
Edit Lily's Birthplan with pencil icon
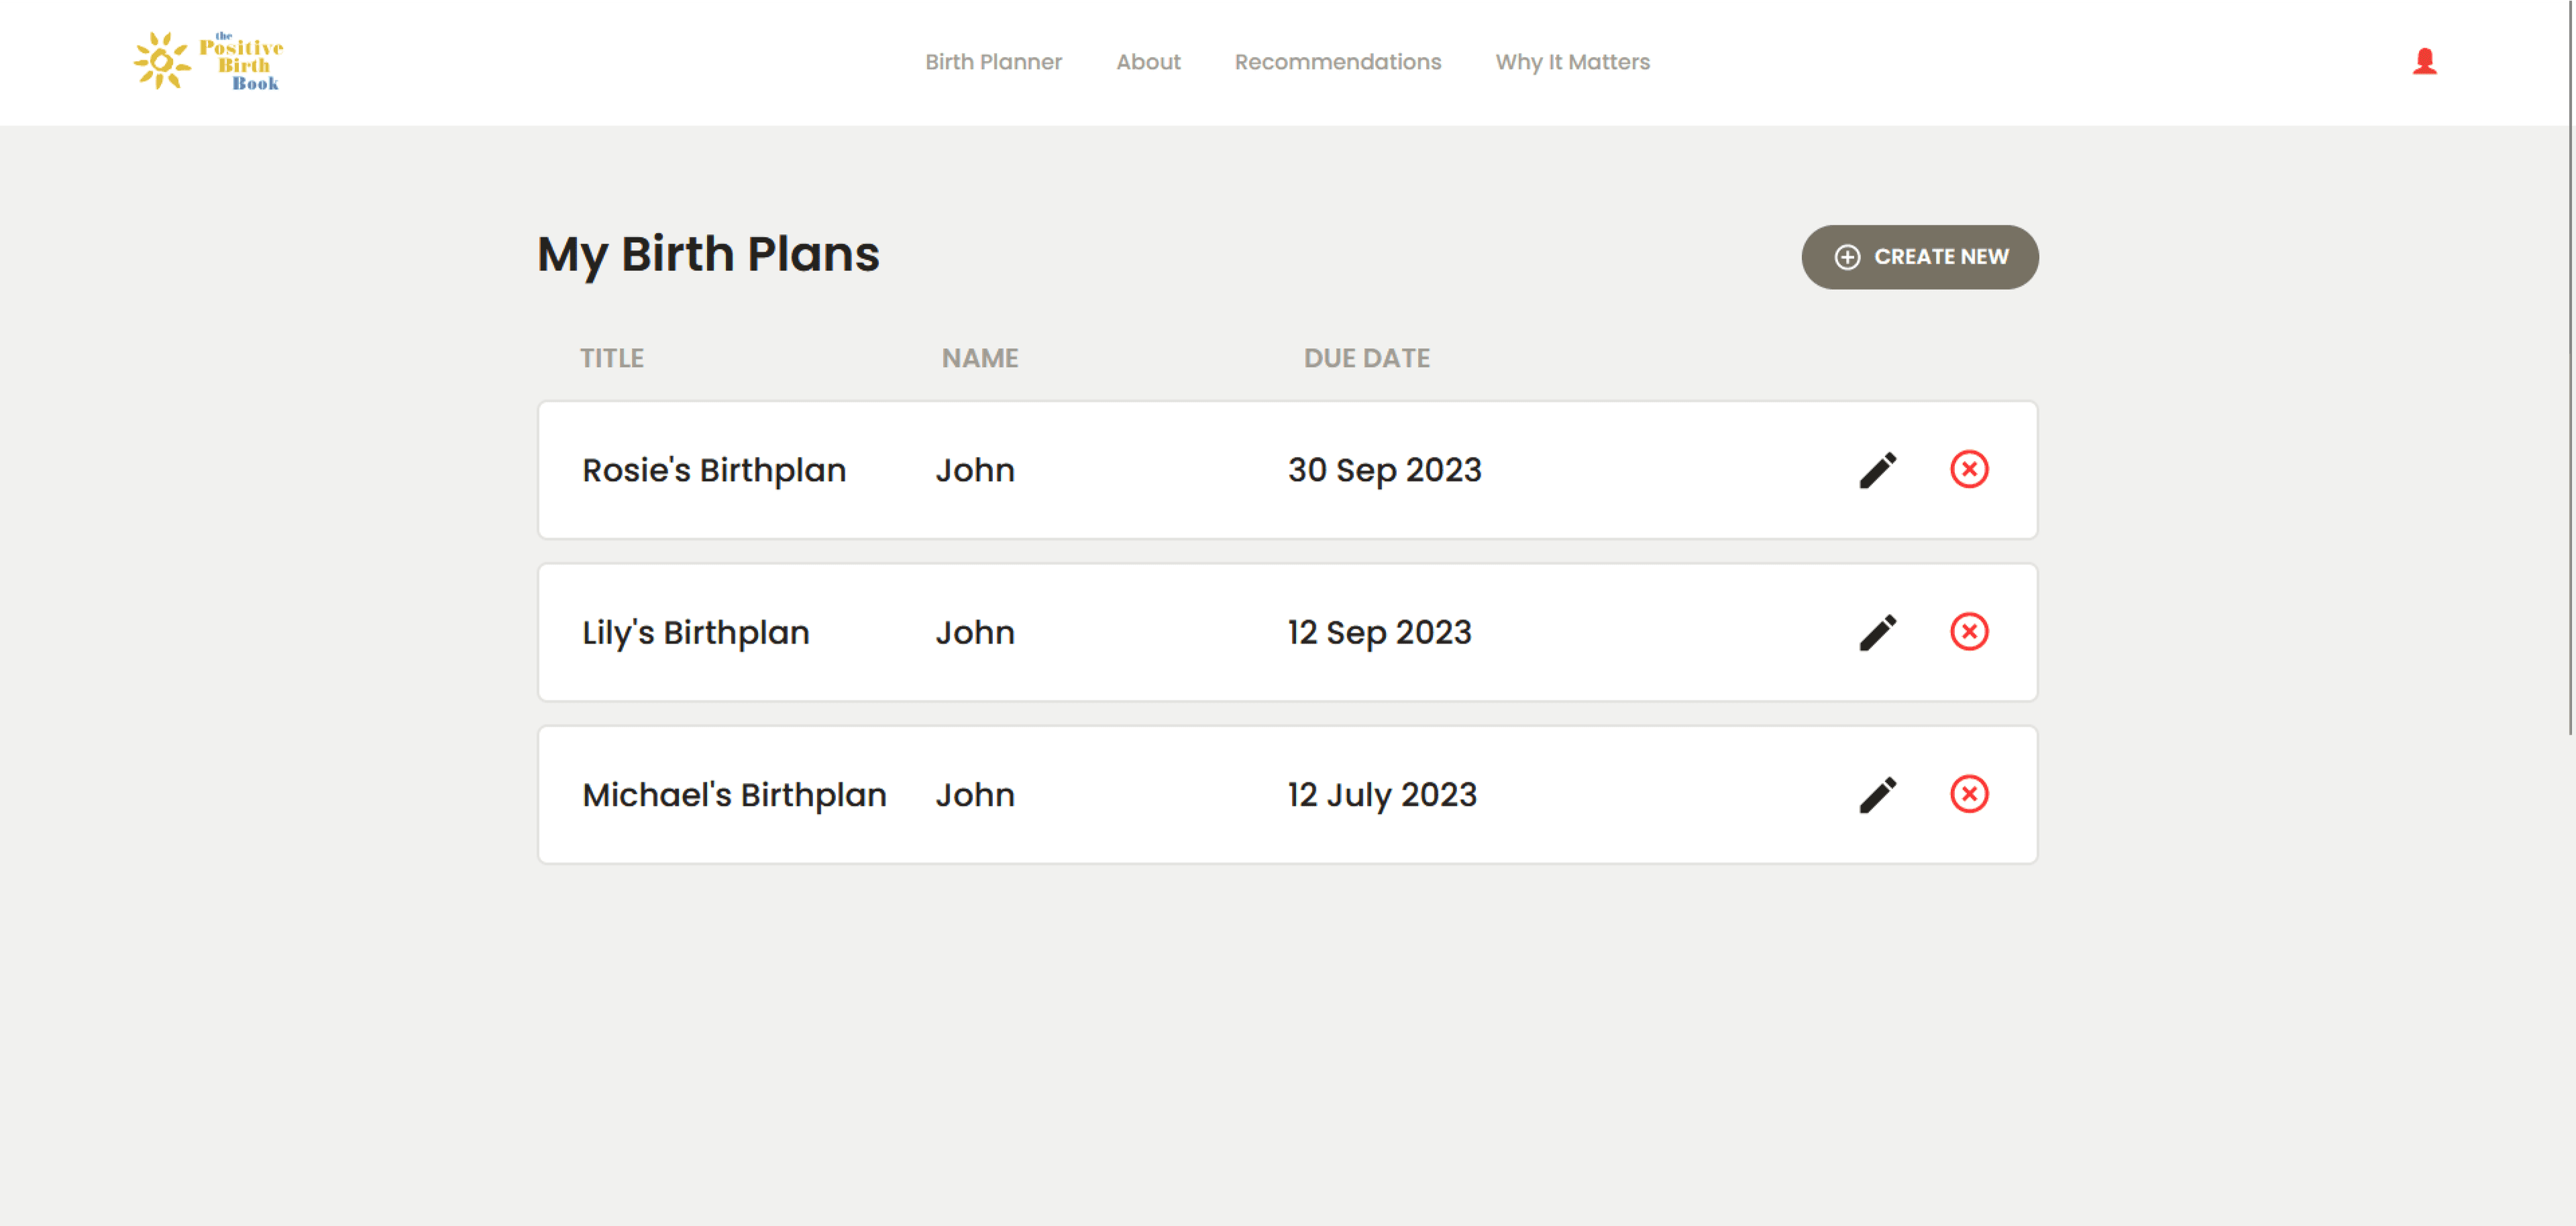pyautogui.click(x=1877, y=632)
